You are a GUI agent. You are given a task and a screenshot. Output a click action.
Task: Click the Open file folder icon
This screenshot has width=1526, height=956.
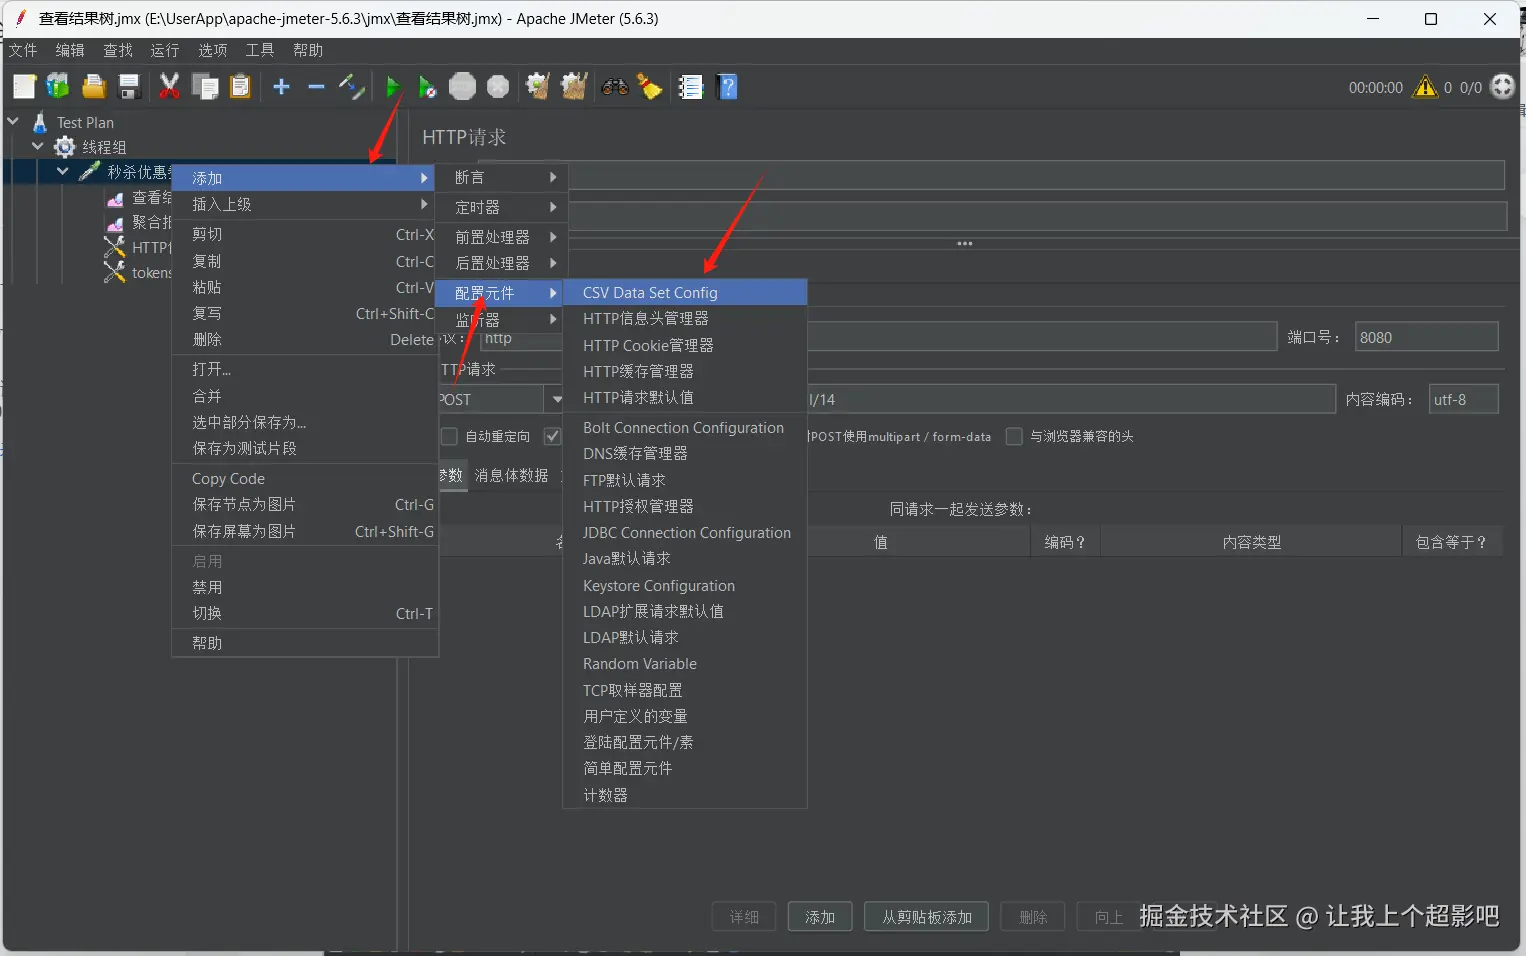(x=94, y=87)
